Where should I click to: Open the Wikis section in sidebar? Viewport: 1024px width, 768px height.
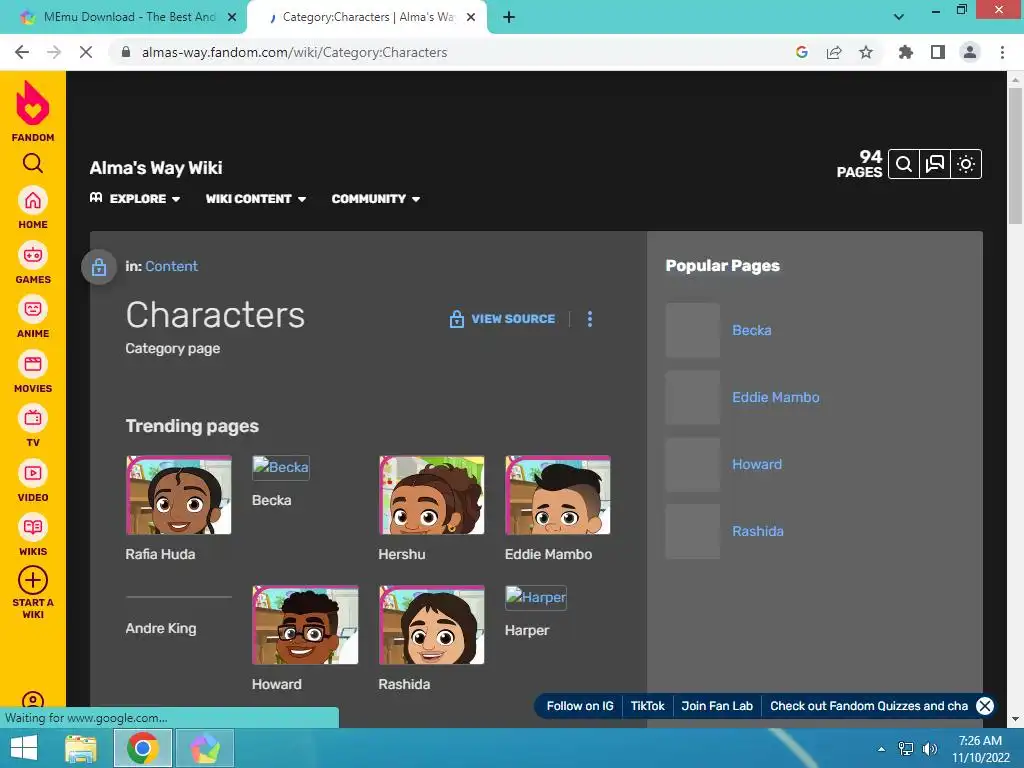coord(33,535)
